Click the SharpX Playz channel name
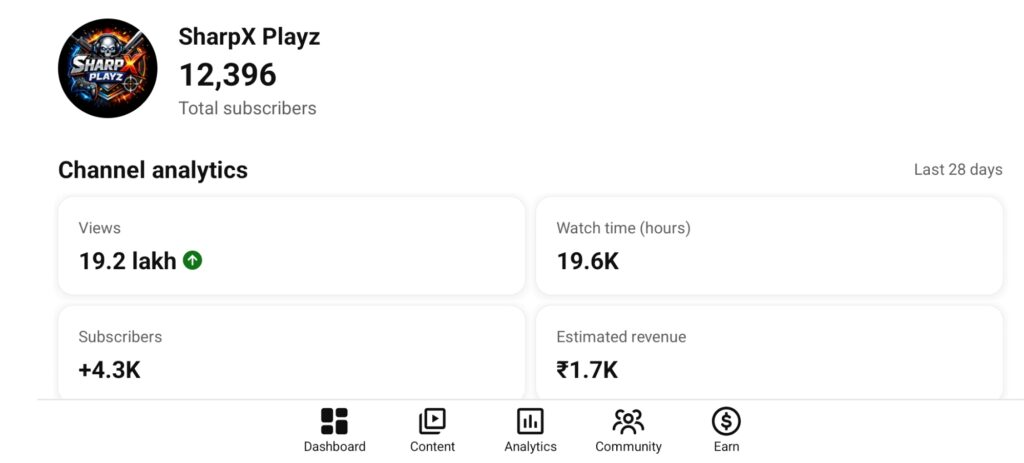 [x=249, y=37]
